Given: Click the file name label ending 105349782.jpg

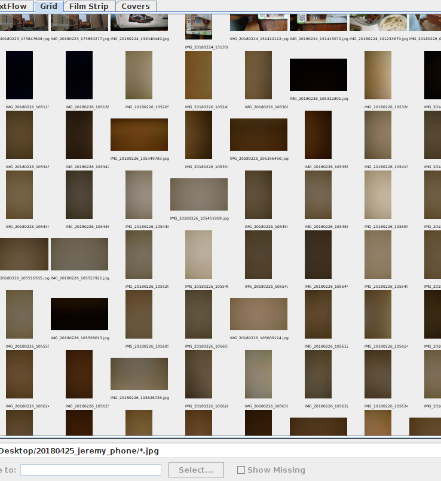Looking at the screenshot, I should click(140, 159).
